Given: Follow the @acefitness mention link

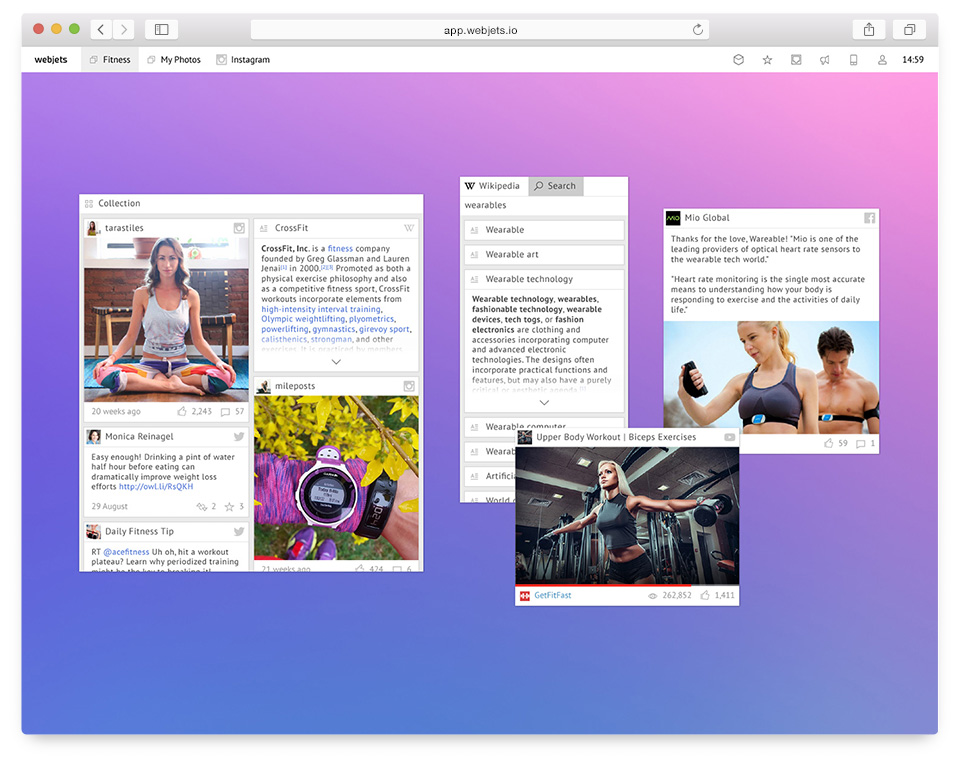Looking at the screenshot, I should [x=126, y=551].
